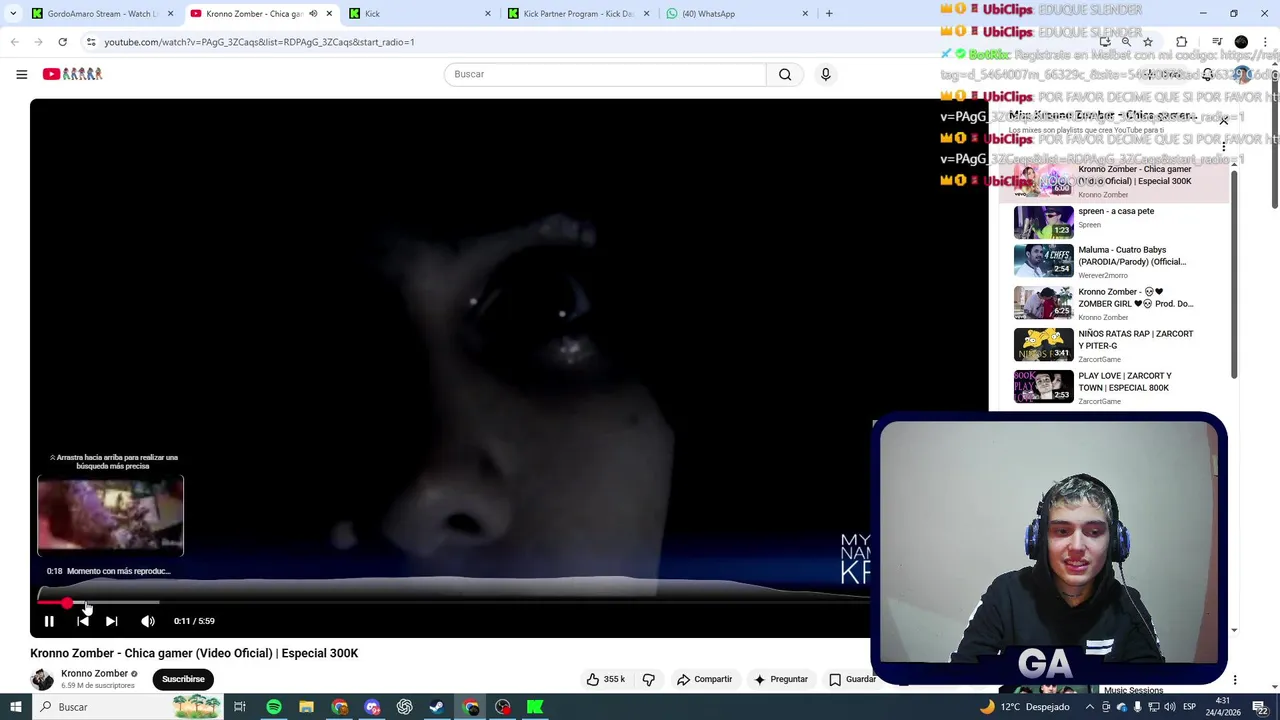This screenshot has width=1280, height=720.
Task: Open the YouTube hamburger guide menu
Action: (x=21, y=74)
